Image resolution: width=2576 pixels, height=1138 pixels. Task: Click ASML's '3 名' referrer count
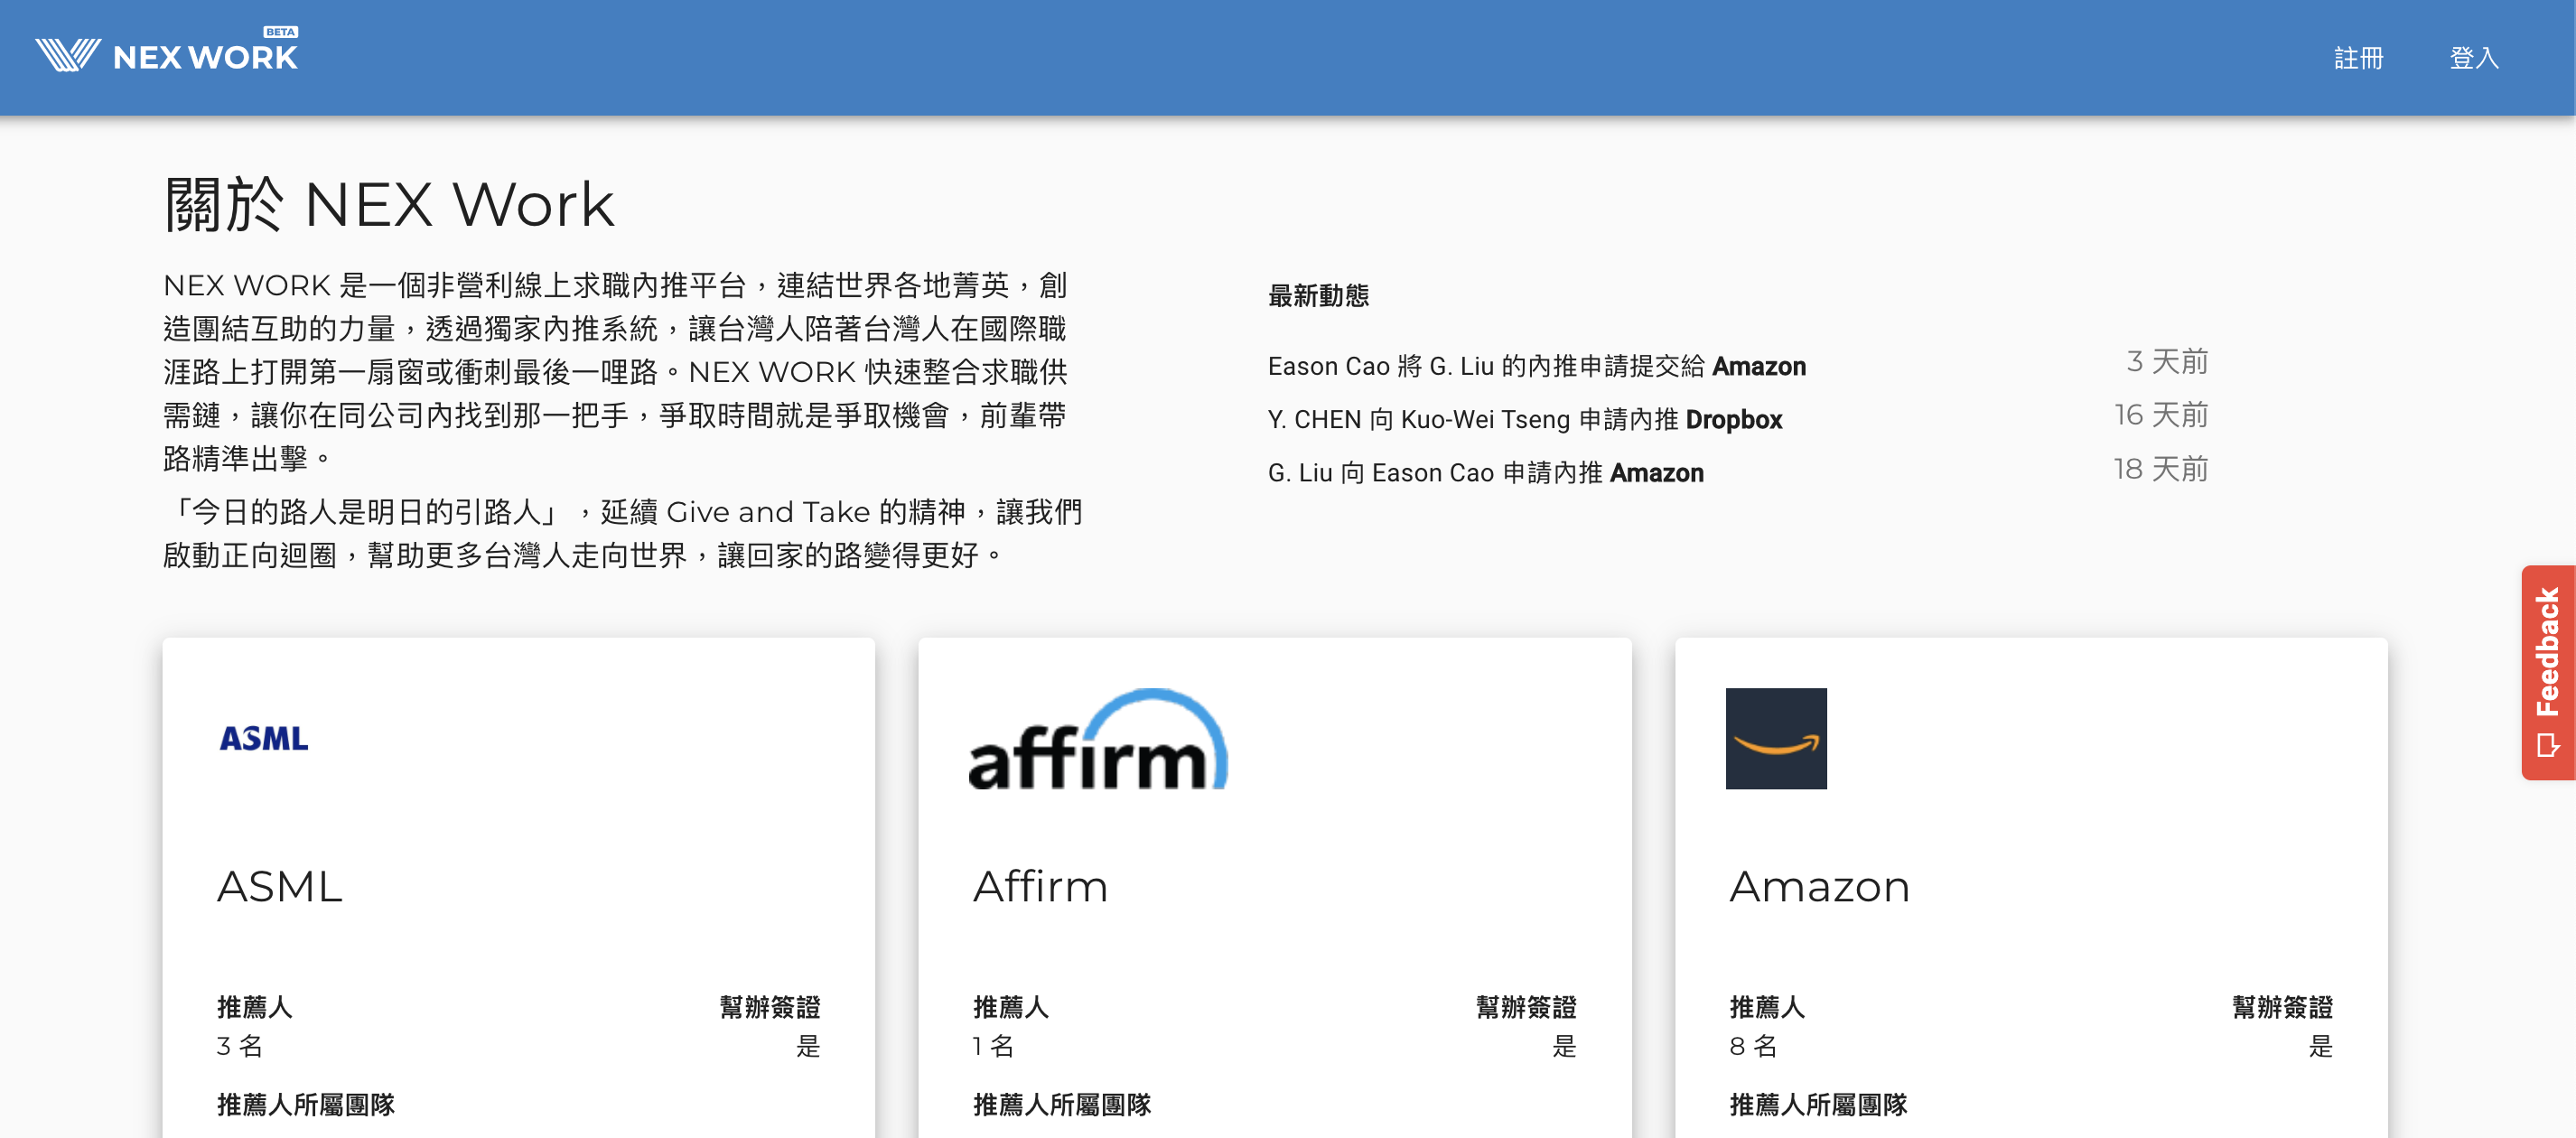pos(239,1046)
